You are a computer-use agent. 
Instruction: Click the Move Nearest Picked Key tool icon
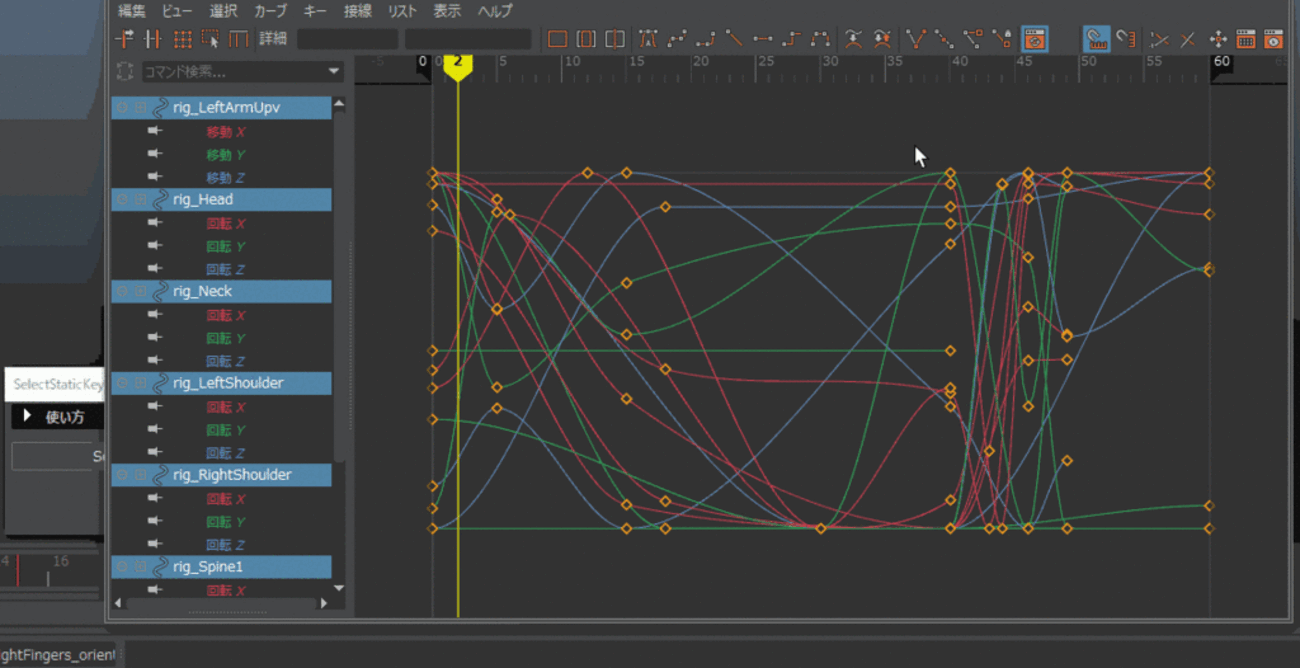(124, 39)
